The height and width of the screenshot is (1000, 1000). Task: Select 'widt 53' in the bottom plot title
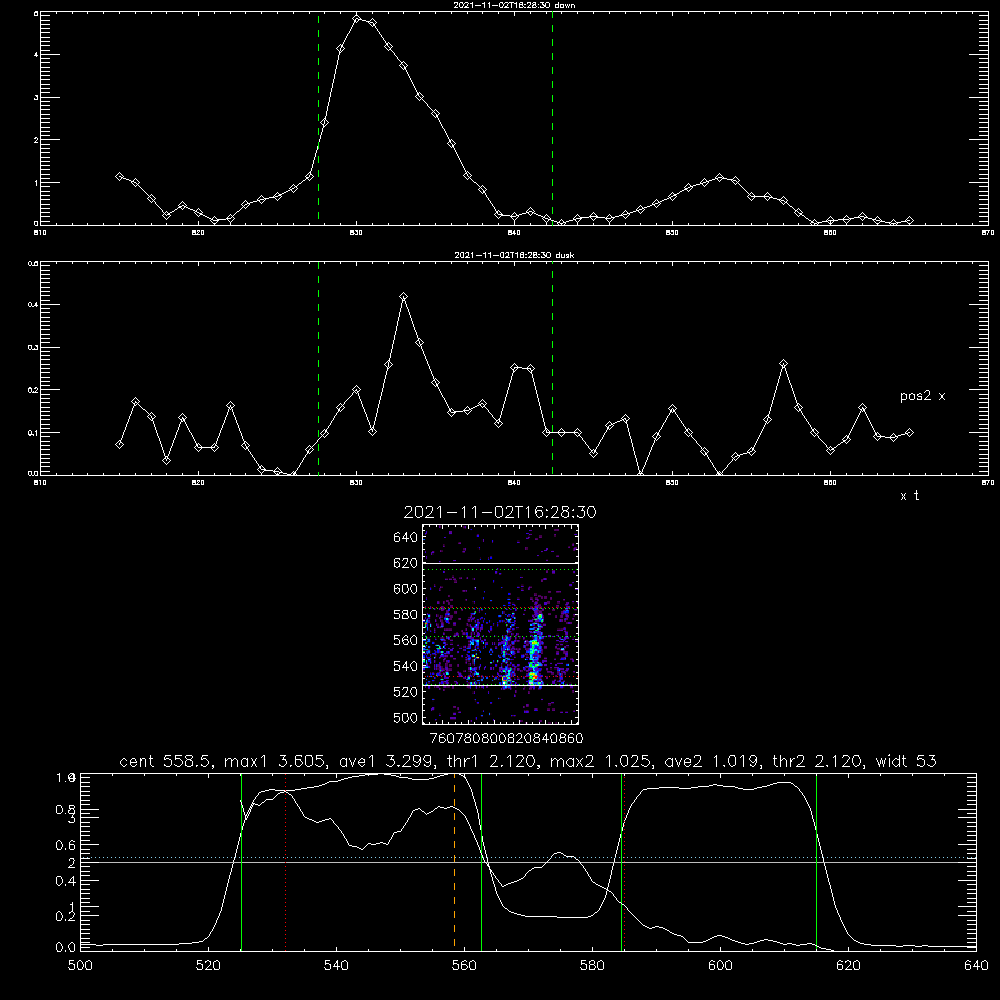[906, 761]
